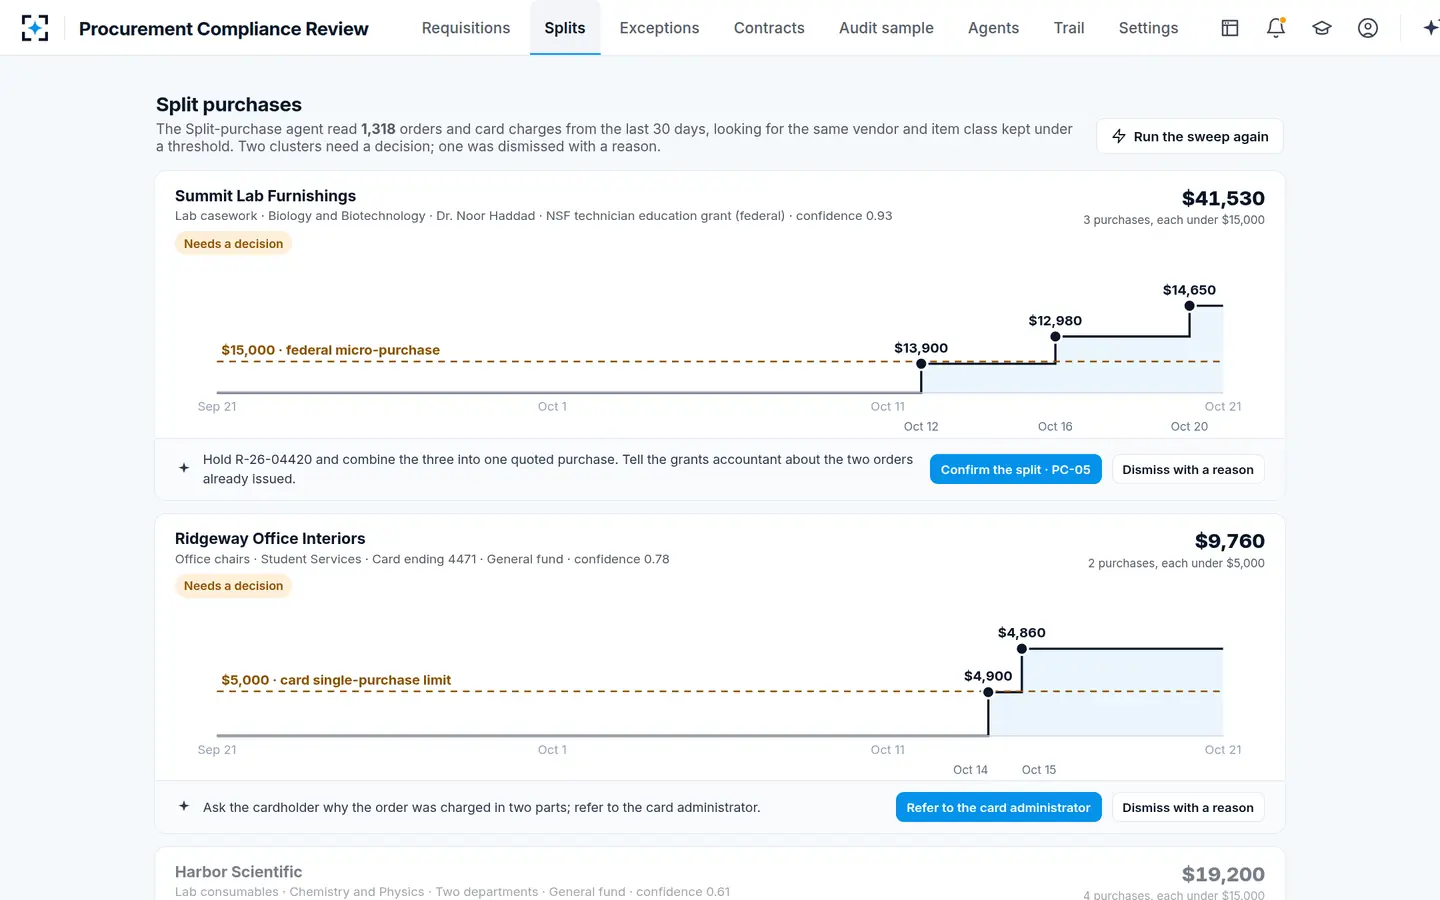Select the $14,650 point on Summit chart
This screenshot has height=900, width=1440.
point(1189,306)
